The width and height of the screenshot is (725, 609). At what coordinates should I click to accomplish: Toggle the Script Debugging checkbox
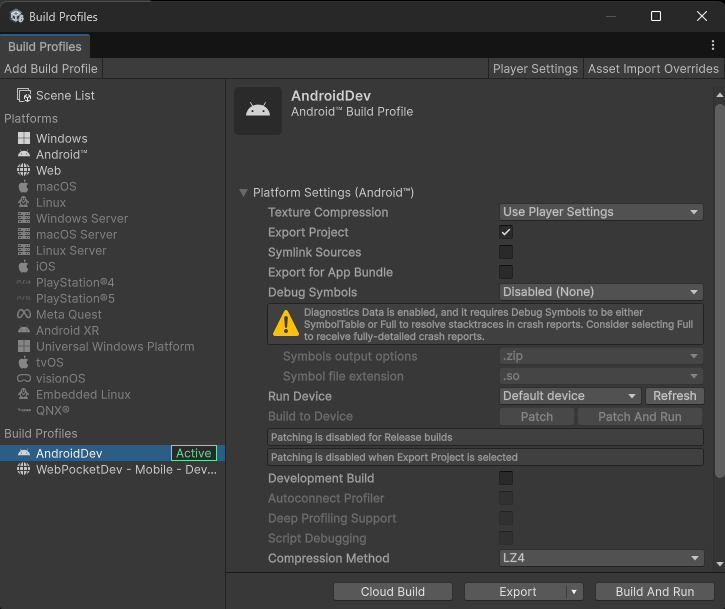tap(506, 538)
